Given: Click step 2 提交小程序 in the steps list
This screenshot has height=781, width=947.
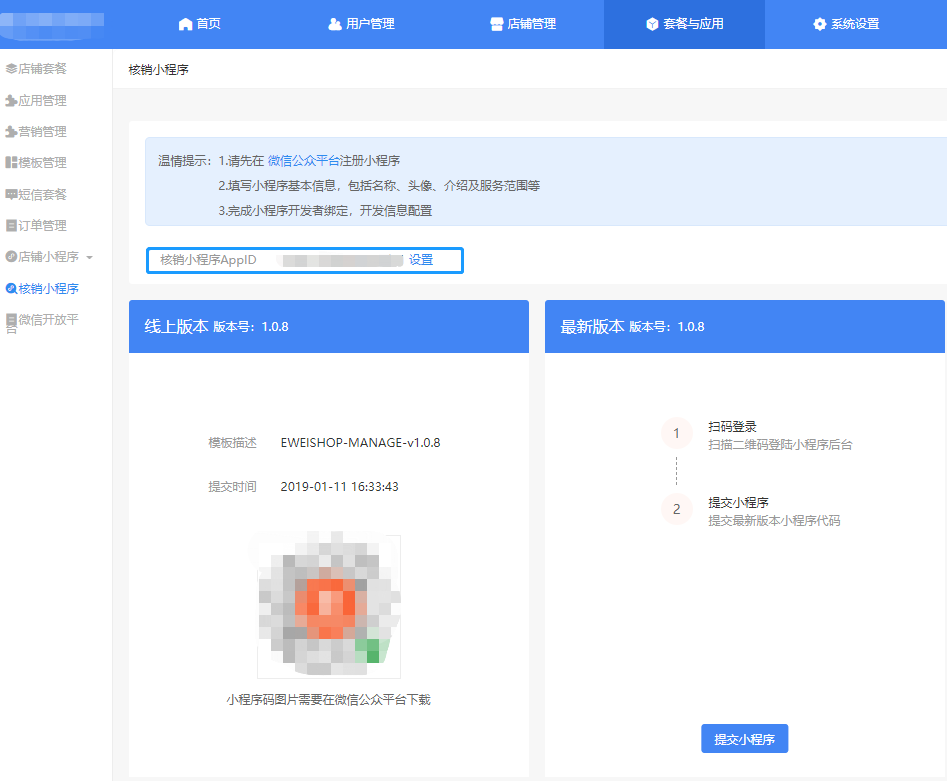Looking at the screenshot, I should (x=738, y=503).
